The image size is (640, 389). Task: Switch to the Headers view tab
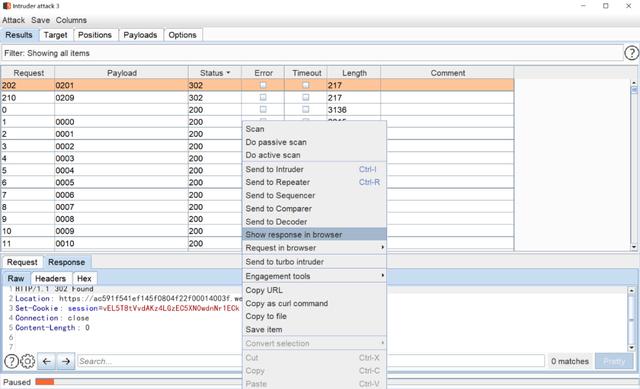(51, 278)
